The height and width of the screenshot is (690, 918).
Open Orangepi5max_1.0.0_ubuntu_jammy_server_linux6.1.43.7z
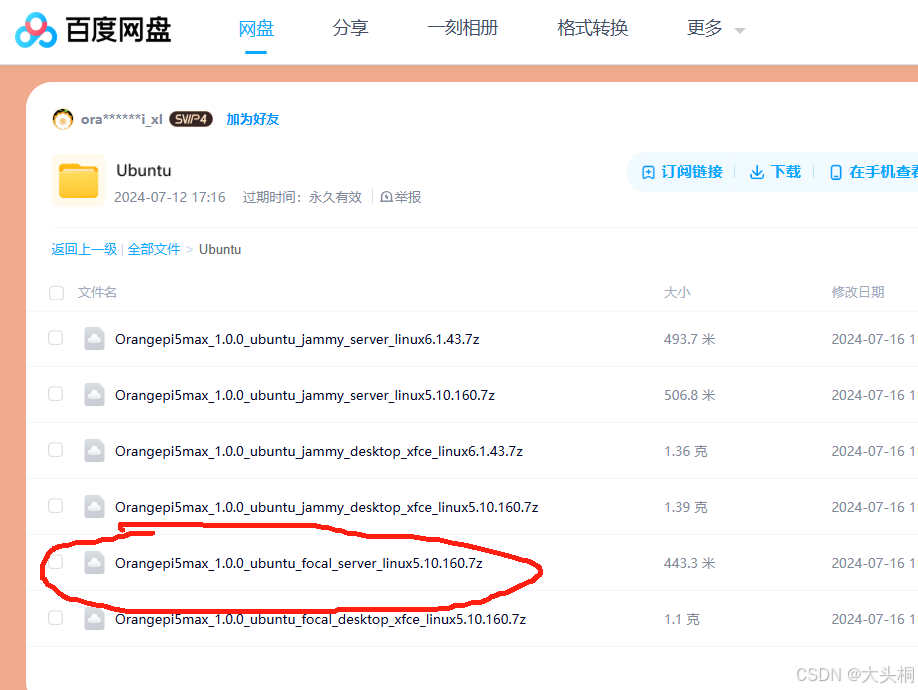click(297, 339)
